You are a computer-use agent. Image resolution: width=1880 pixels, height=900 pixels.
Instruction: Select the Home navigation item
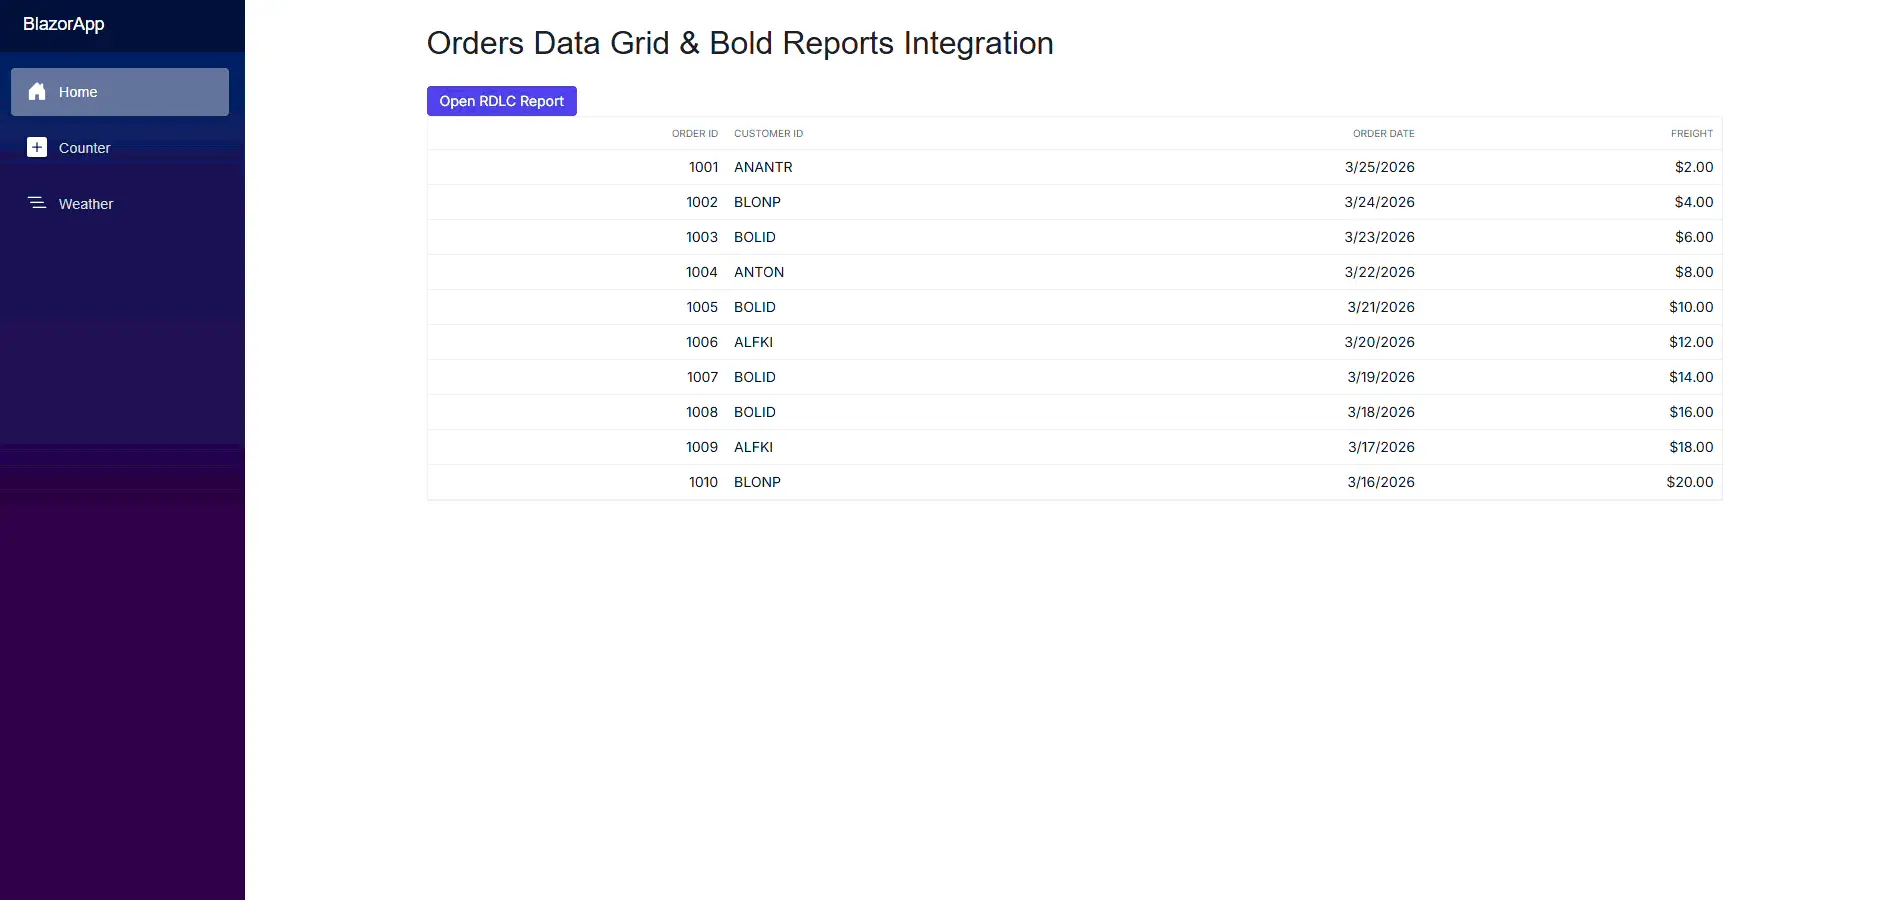[x=78, y=92]
